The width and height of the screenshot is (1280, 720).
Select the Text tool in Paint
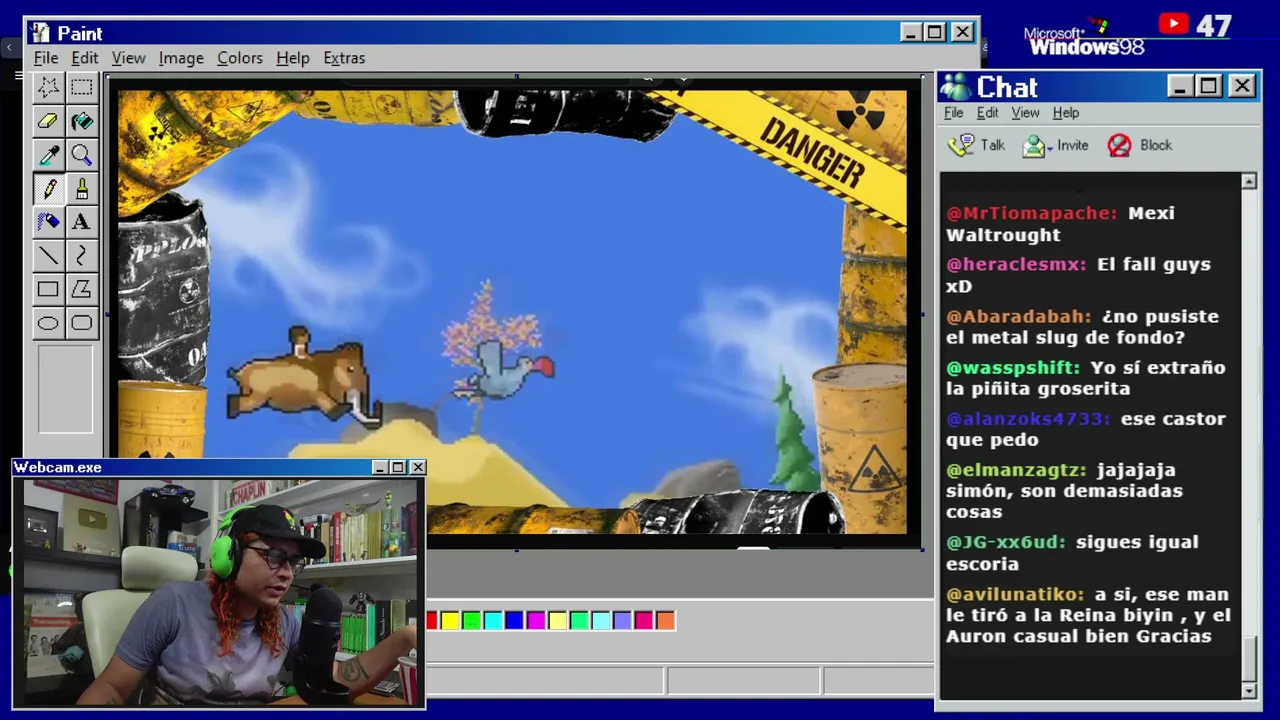(82, 222)
